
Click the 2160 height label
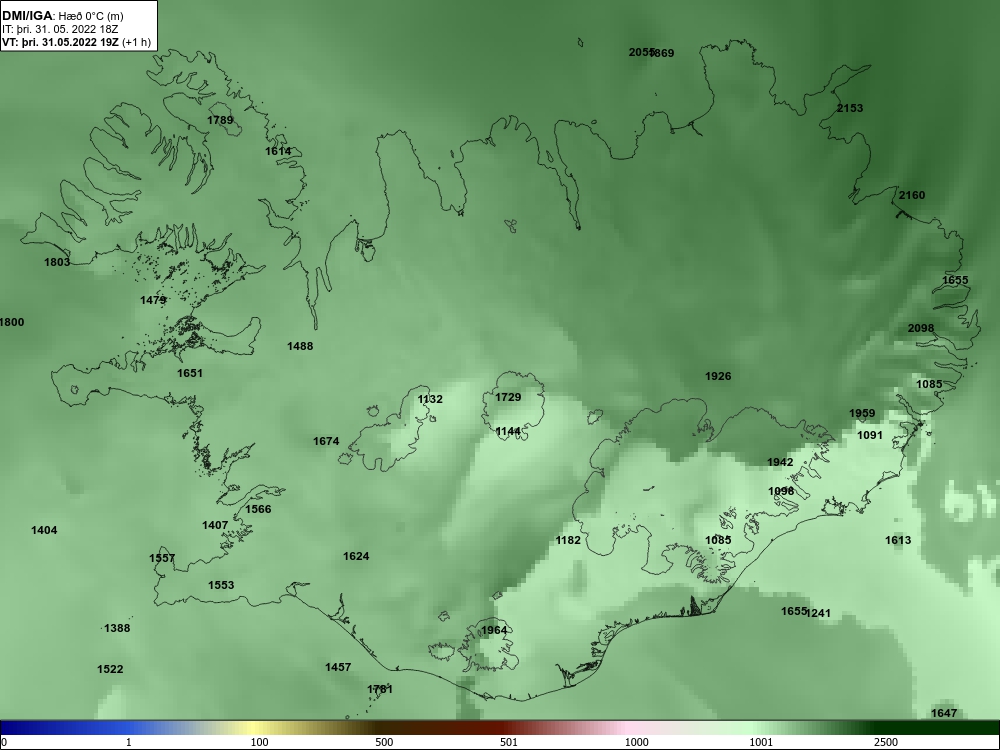(912, 195)
